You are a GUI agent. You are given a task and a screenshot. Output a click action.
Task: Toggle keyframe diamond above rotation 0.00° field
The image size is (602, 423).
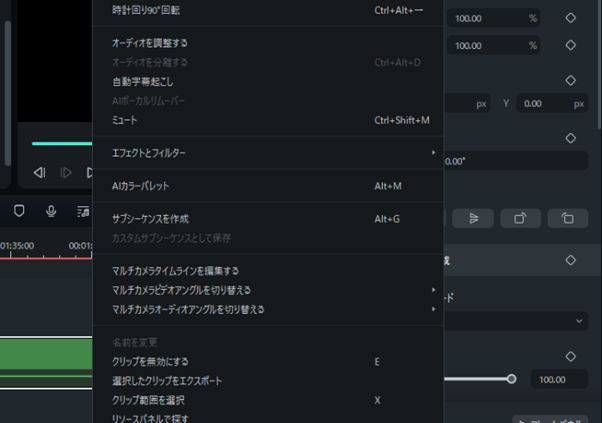[x=571, y=138]
